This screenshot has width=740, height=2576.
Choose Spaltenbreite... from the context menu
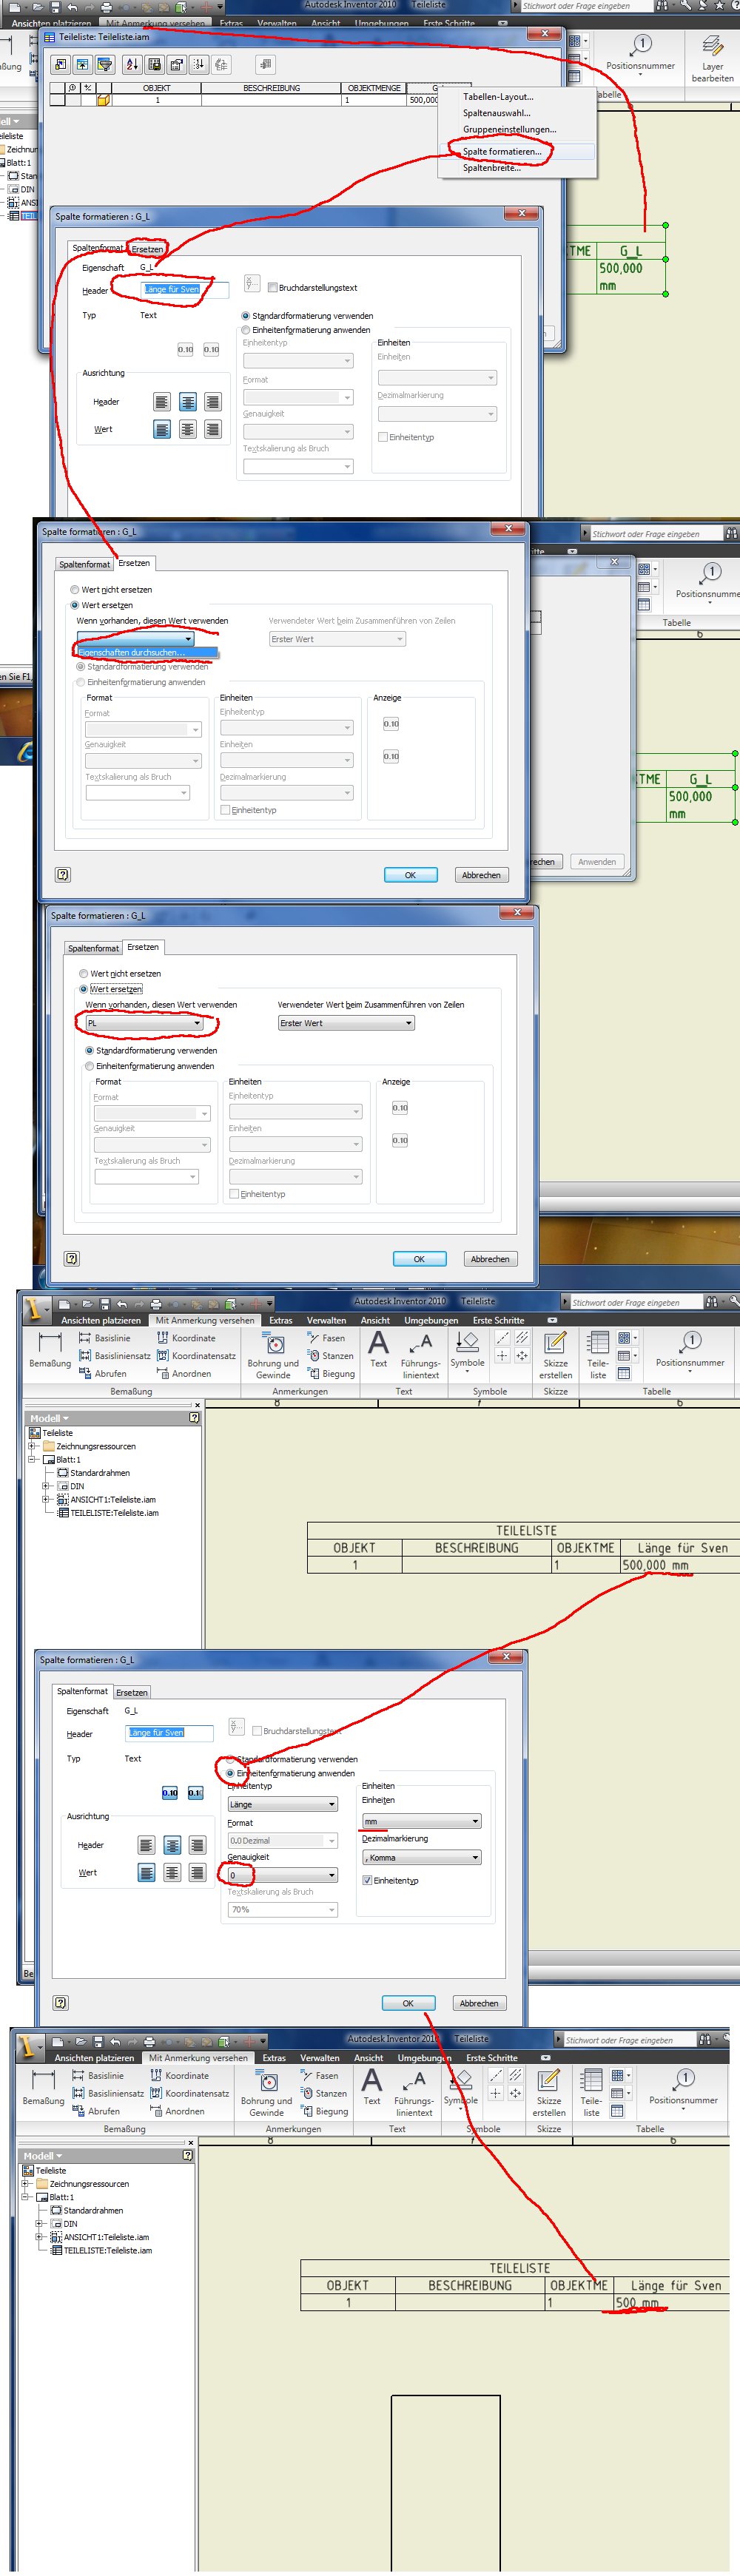(492, 168)
